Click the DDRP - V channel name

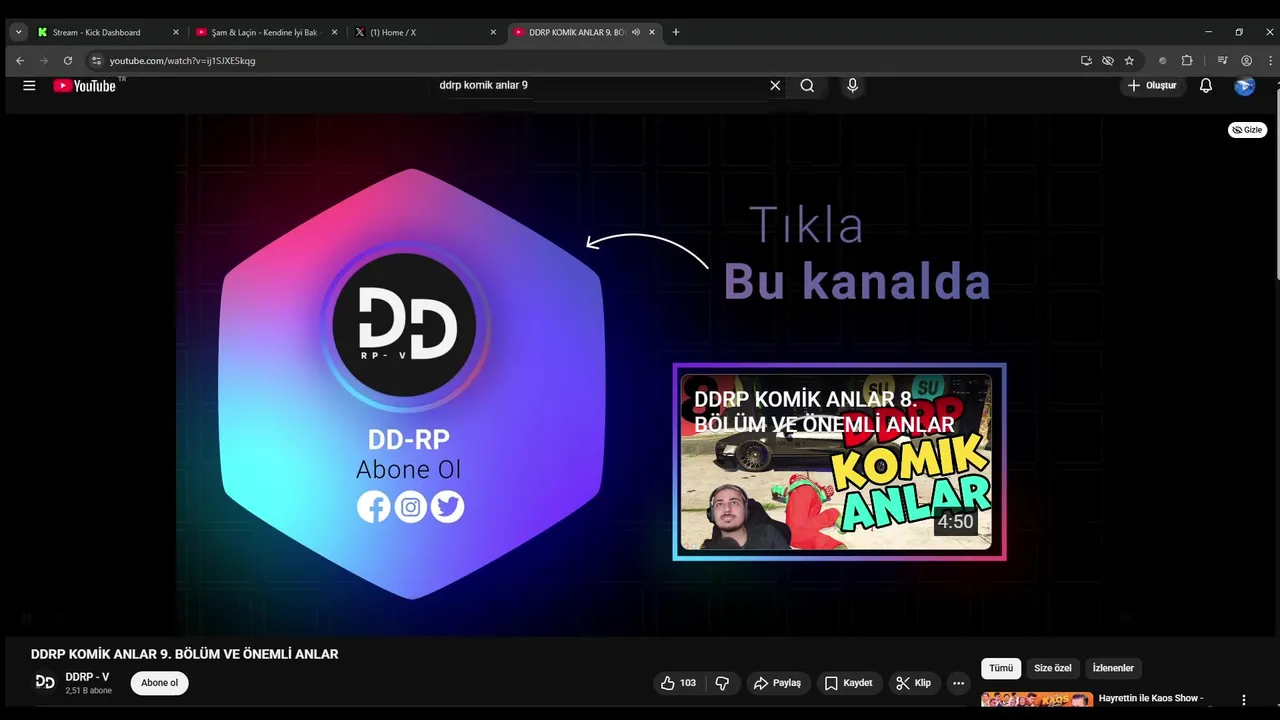click(87, 677)
